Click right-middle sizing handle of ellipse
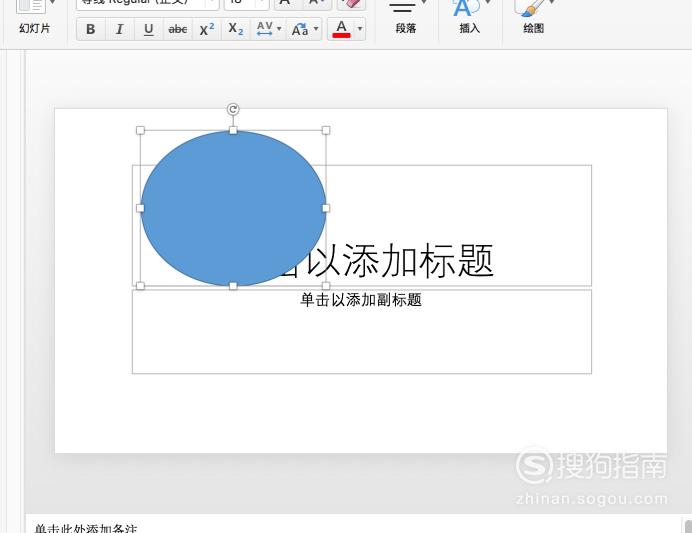The image size is (692, 533). [326, 208]
